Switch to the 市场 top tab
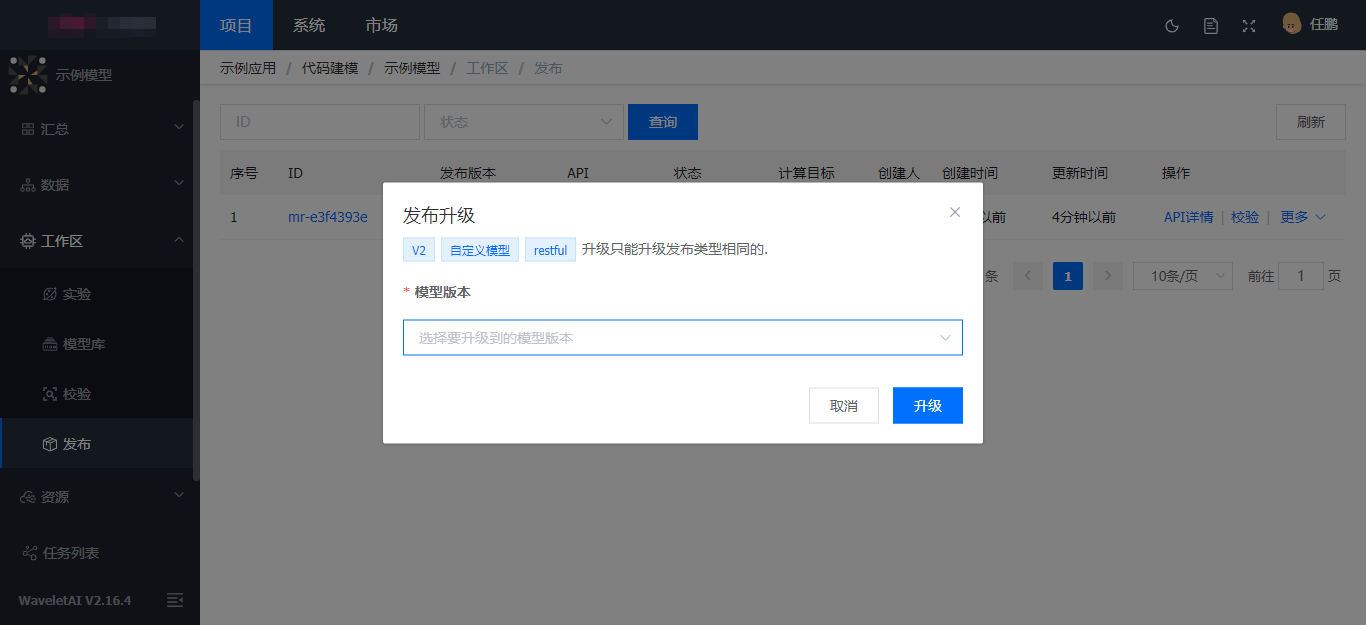The width and height of the screenshot is (1366, 625). point(381,25)
